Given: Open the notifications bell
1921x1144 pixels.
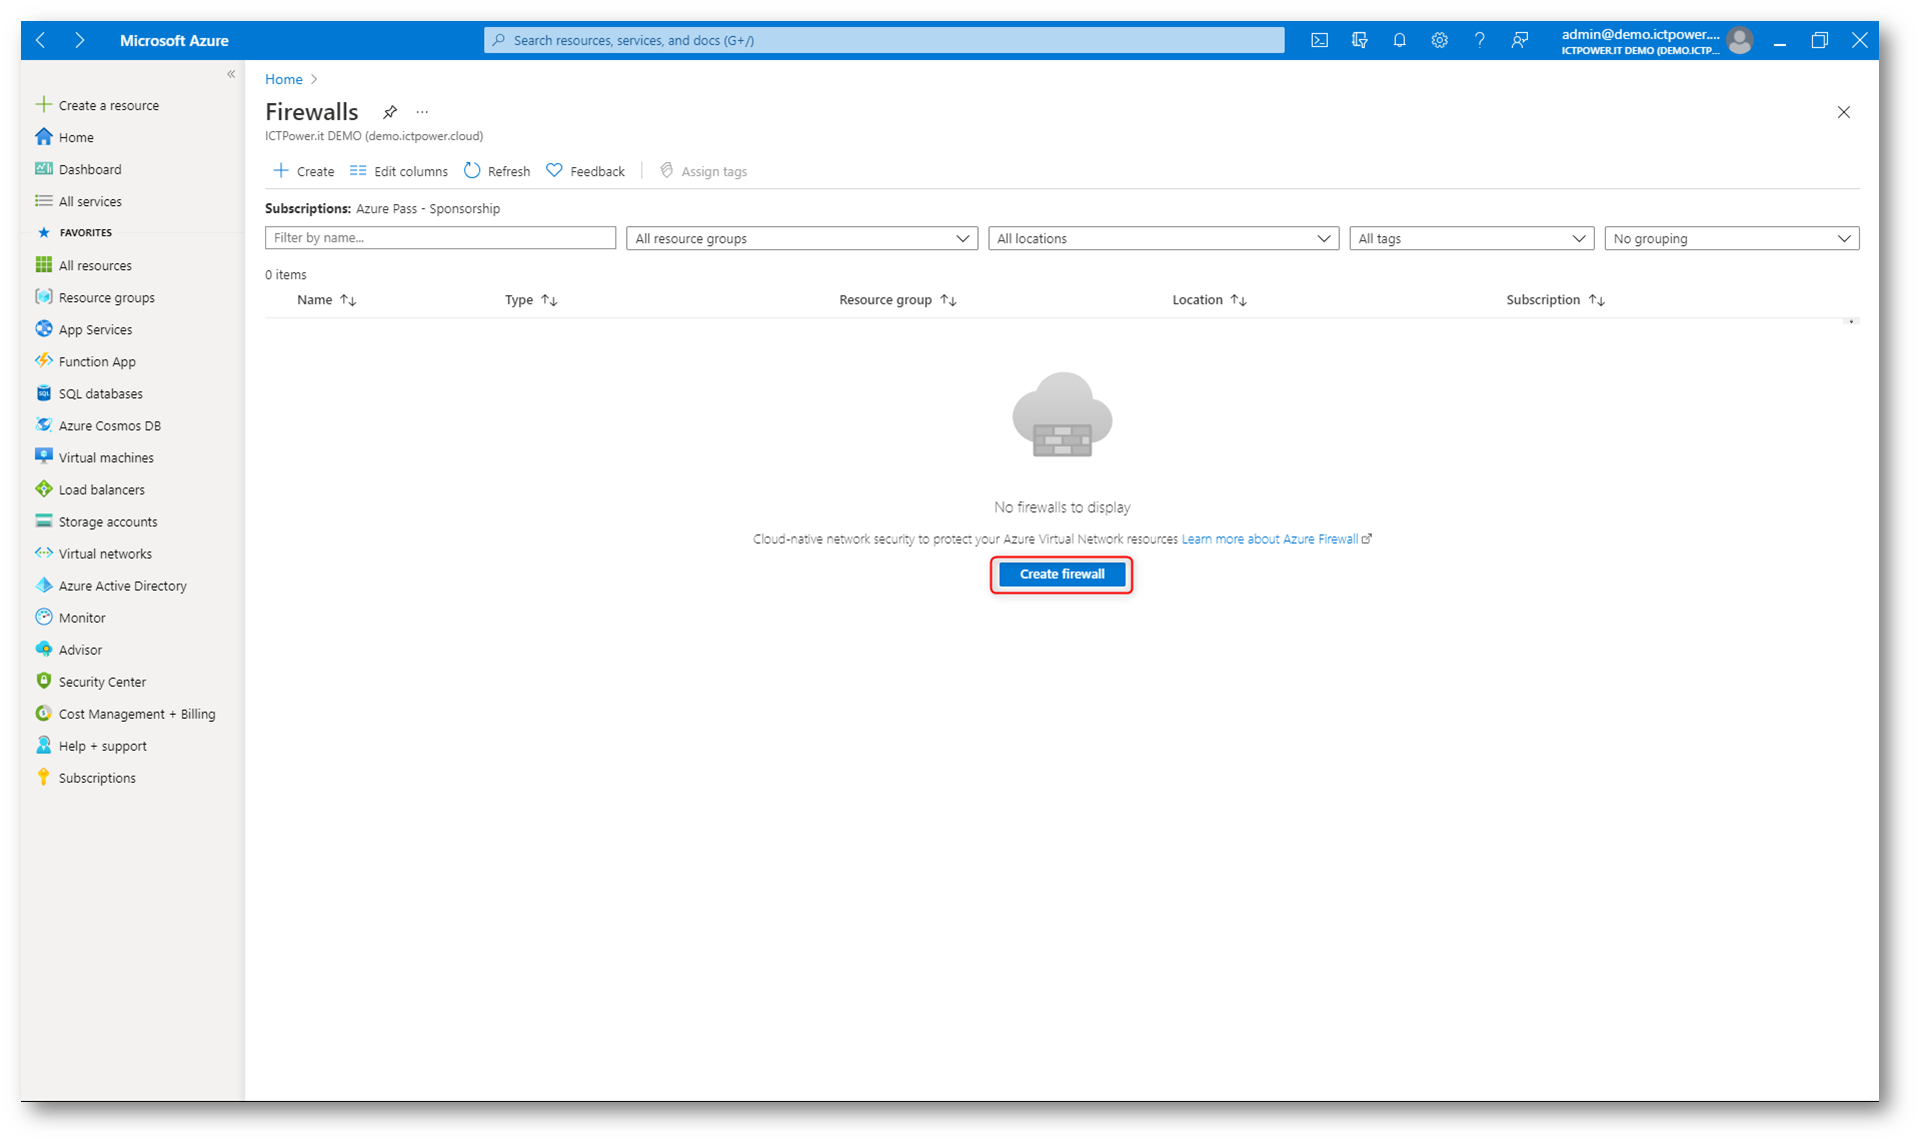Looking at the screenshot, I should tap(1399, 40).
